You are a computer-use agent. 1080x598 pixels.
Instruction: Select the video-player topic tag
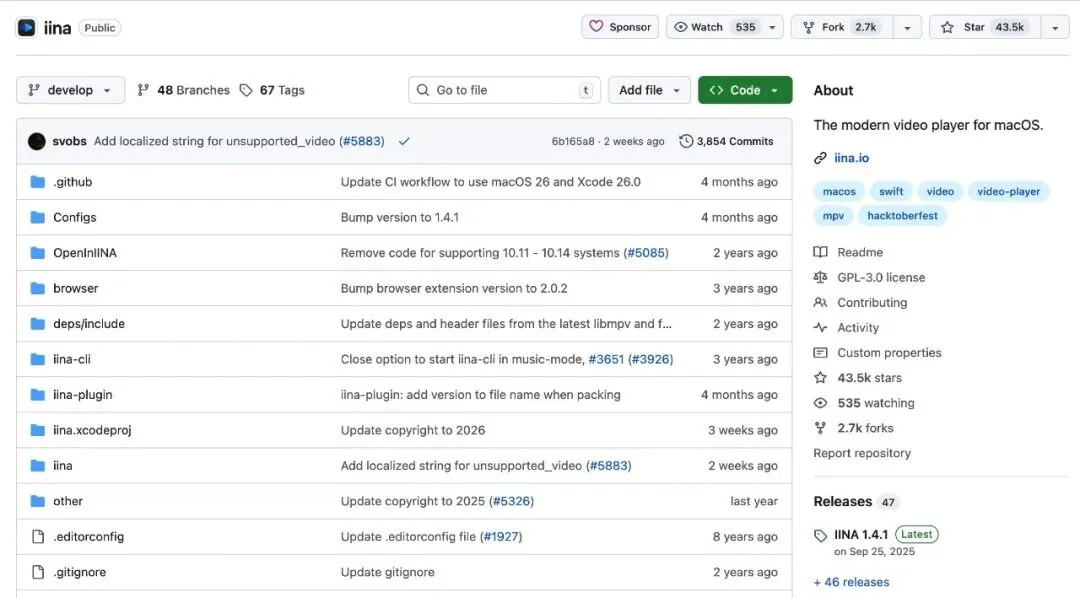pyautogui.click(x=1008, y=192)
